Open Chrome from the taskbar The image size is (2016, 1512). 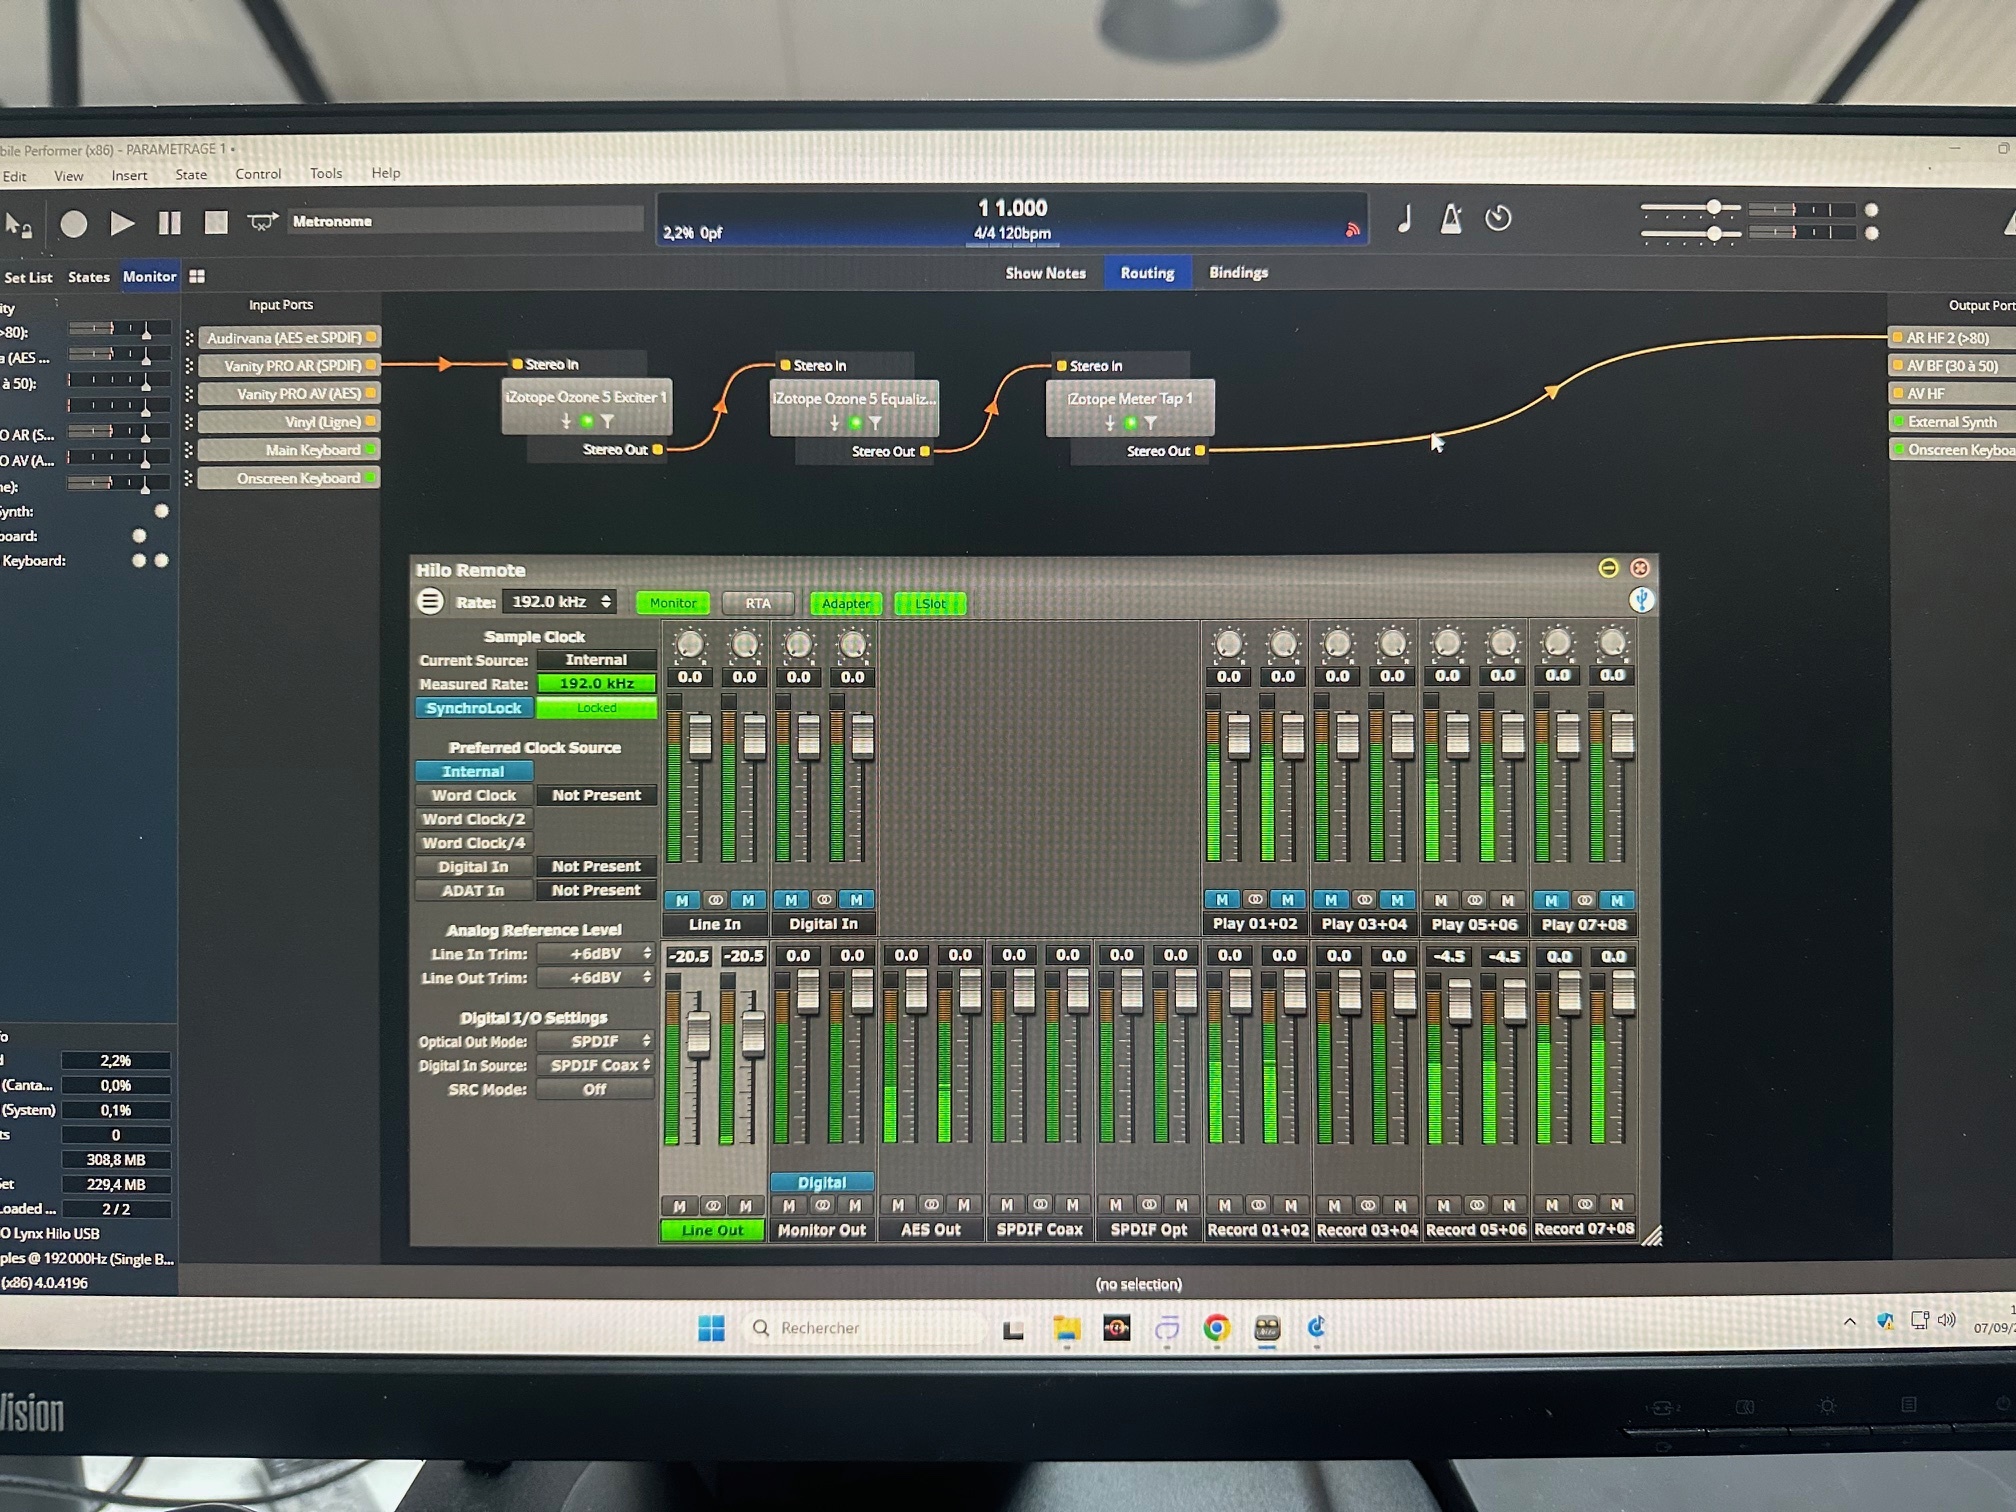point(1216,1328)
